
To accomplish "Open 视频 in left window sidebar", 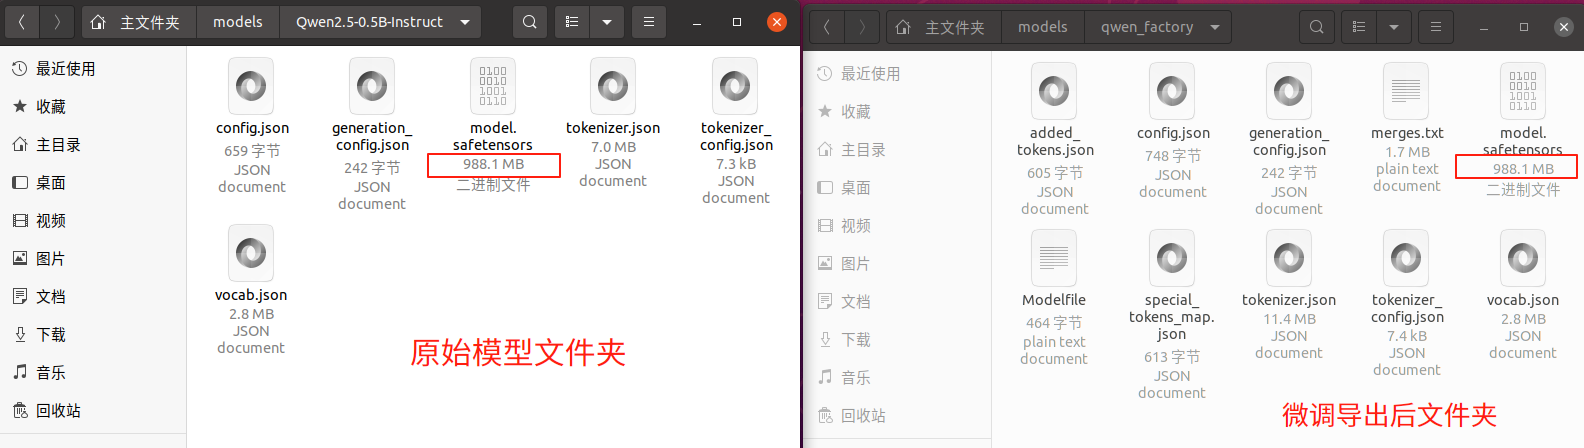I will [93, 221].
